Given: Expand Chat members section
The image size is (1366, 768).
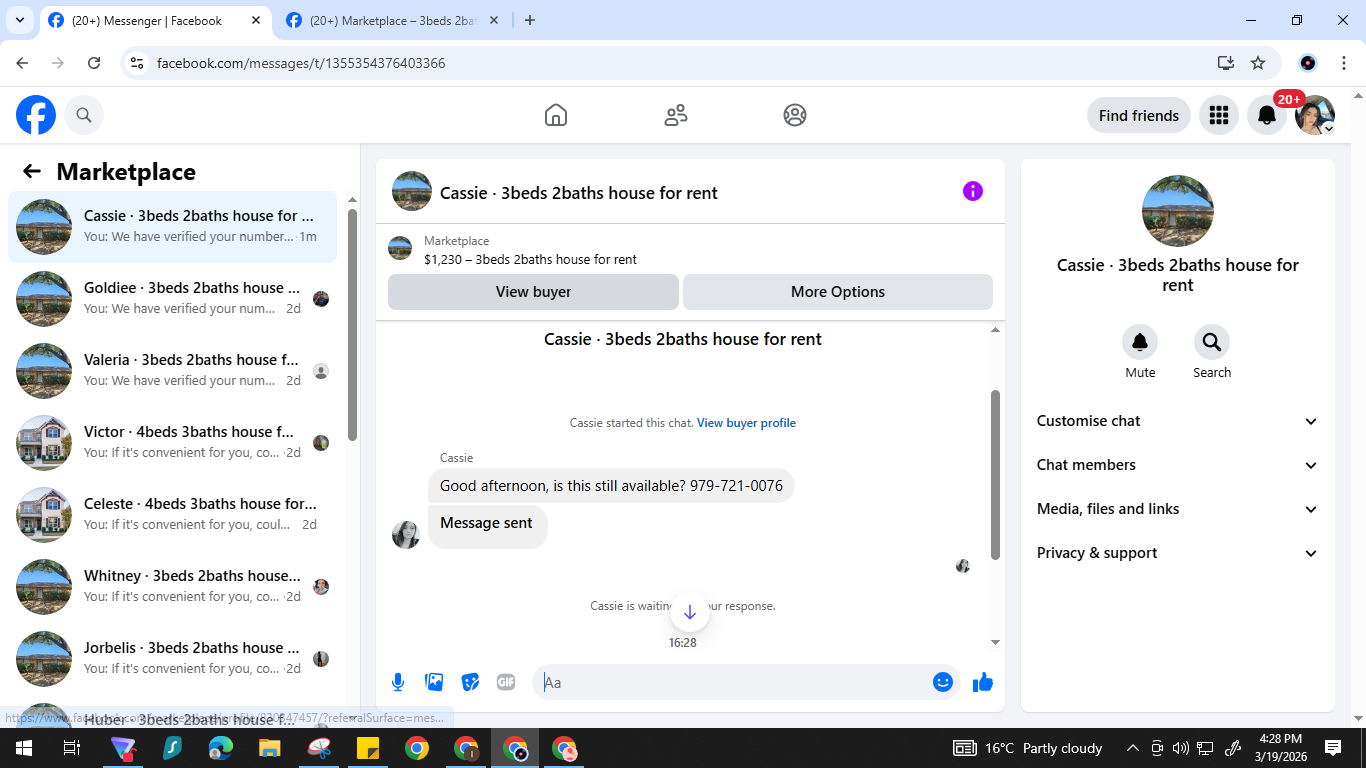Looking at the screenshot, I should pos(1178,465).
